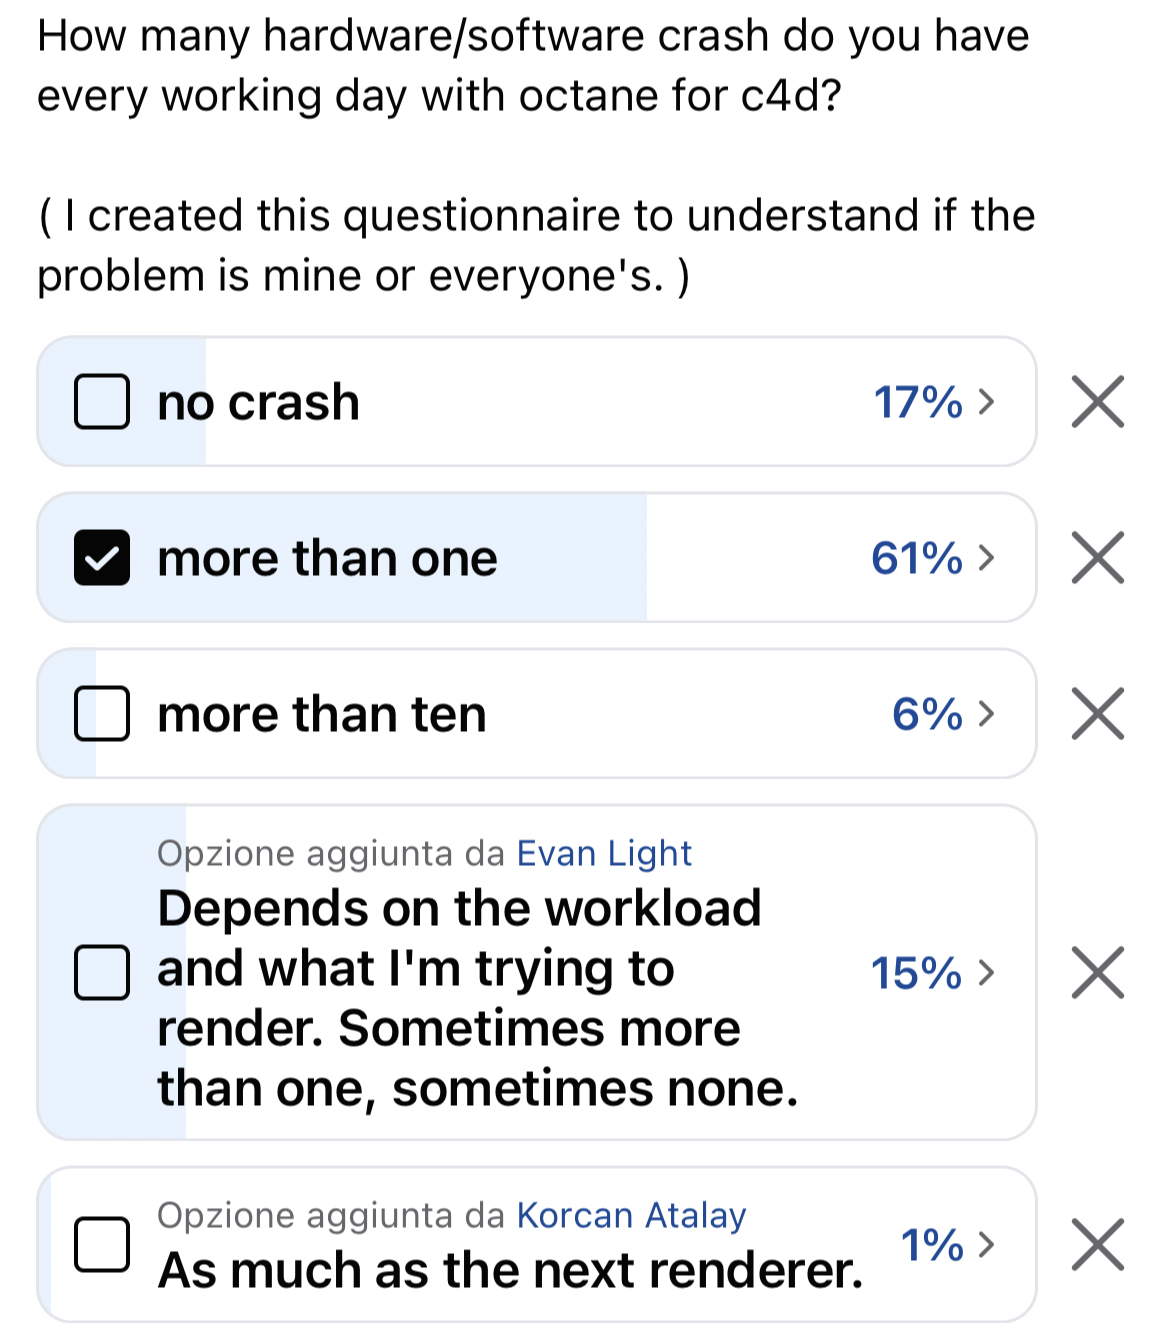Screen dimensions: 1170x1337
Task: Show voters for the 1% result
Action: tap(947, 1244)
